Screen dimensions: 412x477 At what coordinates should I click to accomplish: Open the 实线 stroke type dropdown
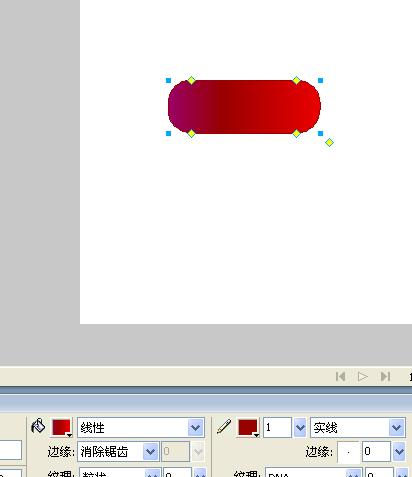pyautogui.click(x=396, y=427)
